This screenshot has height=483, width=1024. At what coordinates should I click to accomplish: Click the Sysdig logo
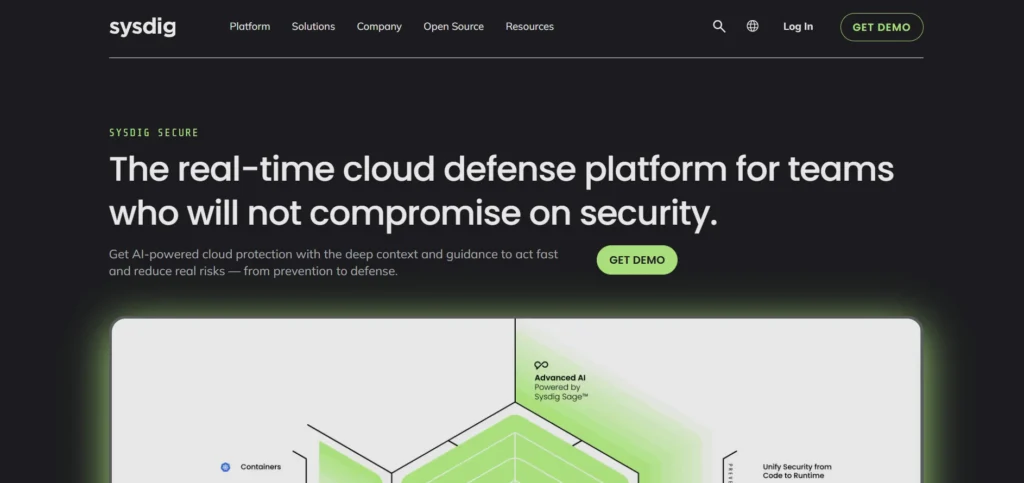point(142,27)
